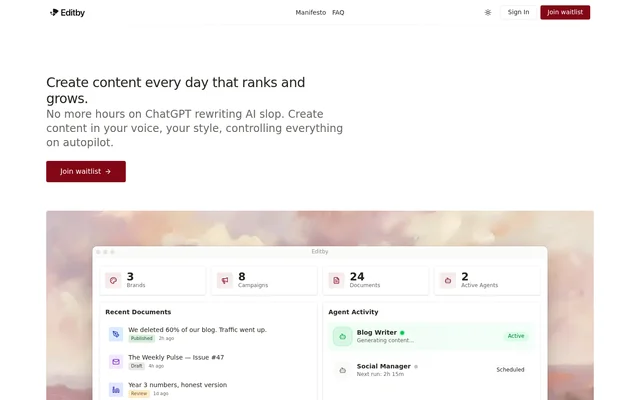Click the Draft status badge
640x400 pixels.
pos(137,366)
